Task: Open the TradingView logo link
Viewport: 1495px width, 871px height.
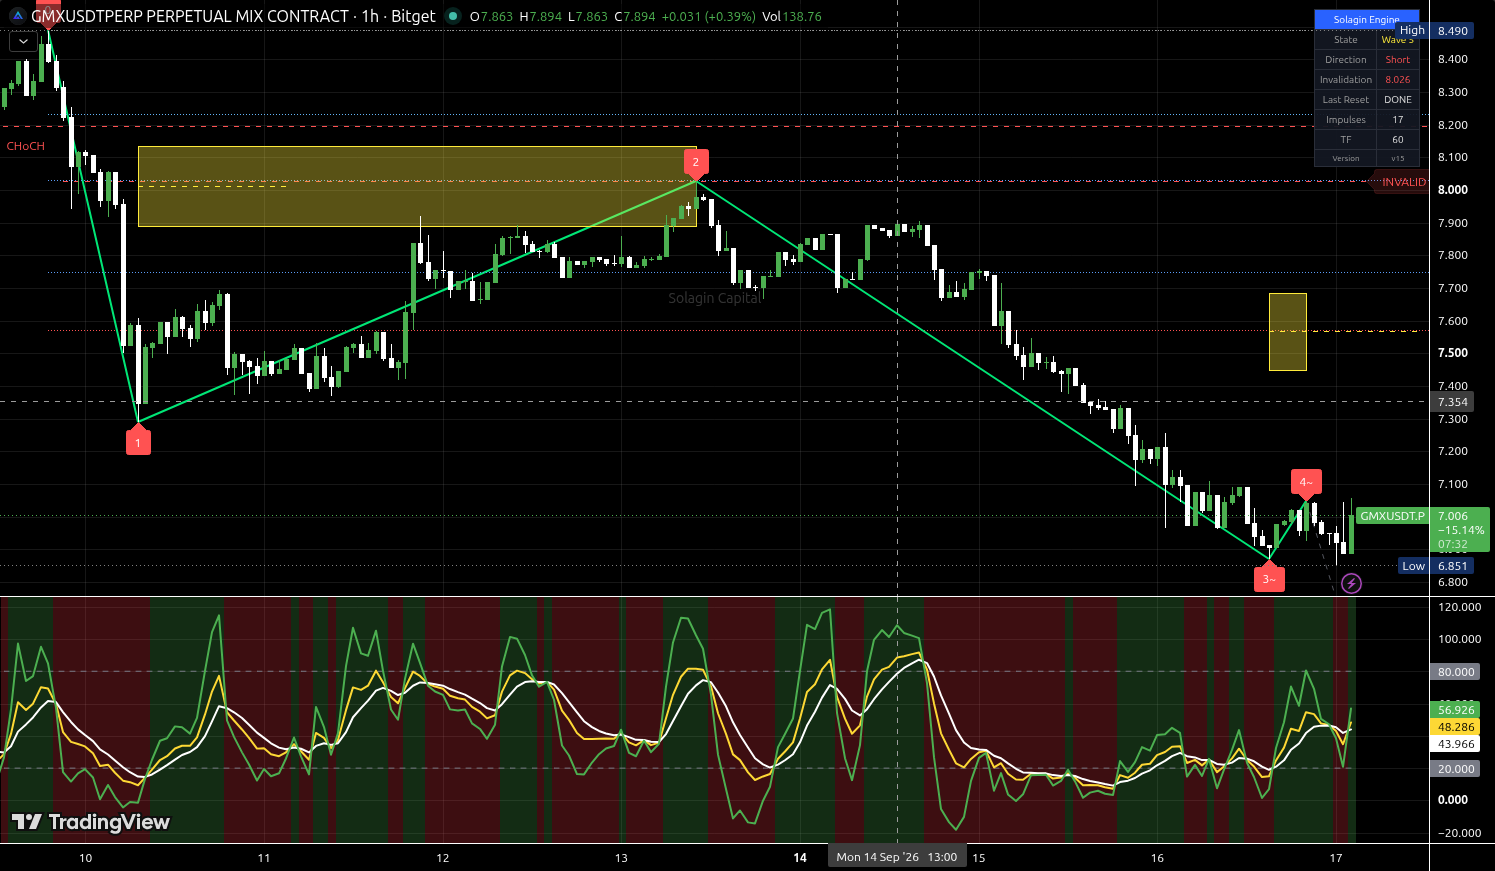Action: 91,822
